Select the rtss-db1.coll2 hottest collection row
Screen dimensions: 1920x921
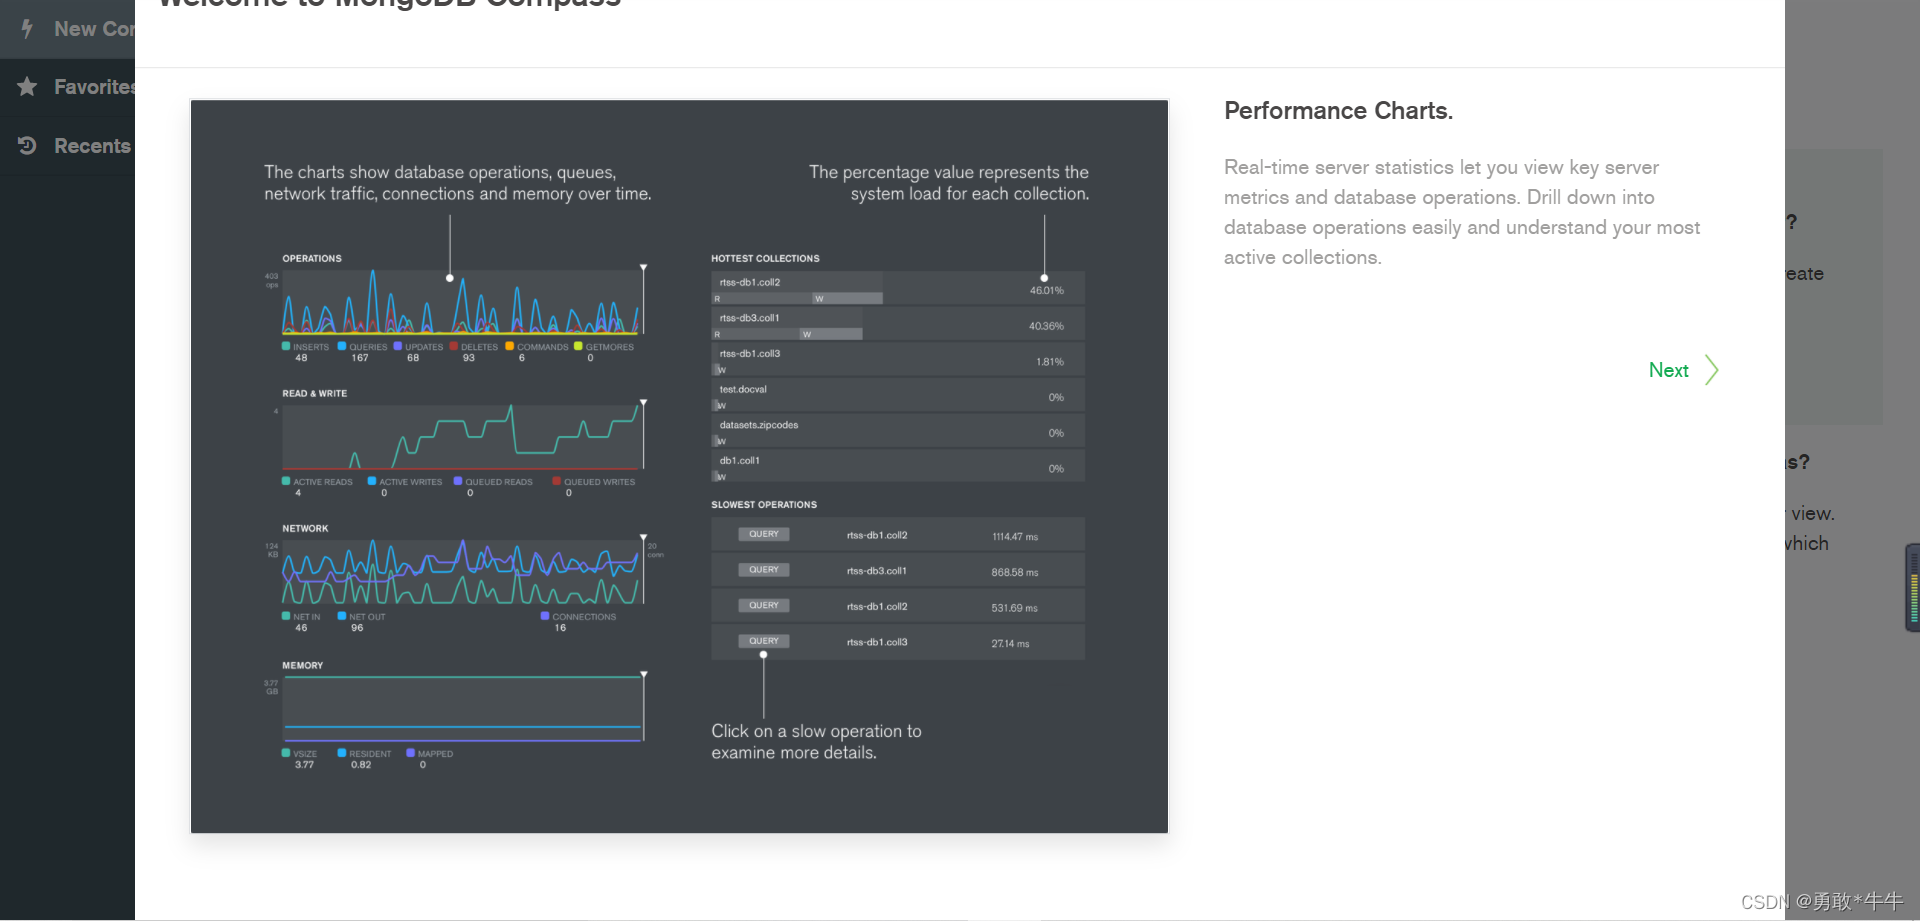(x=898, y=288)
